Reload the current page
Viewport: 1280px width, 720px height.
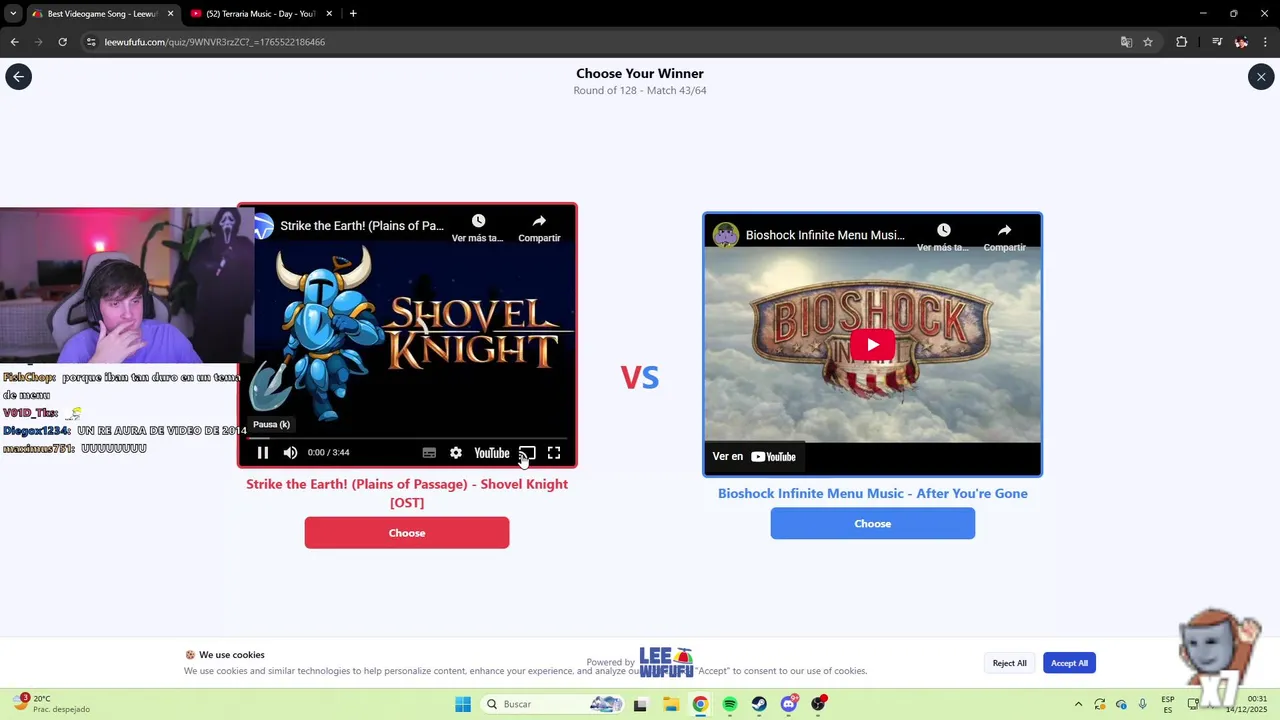[62, 42]
